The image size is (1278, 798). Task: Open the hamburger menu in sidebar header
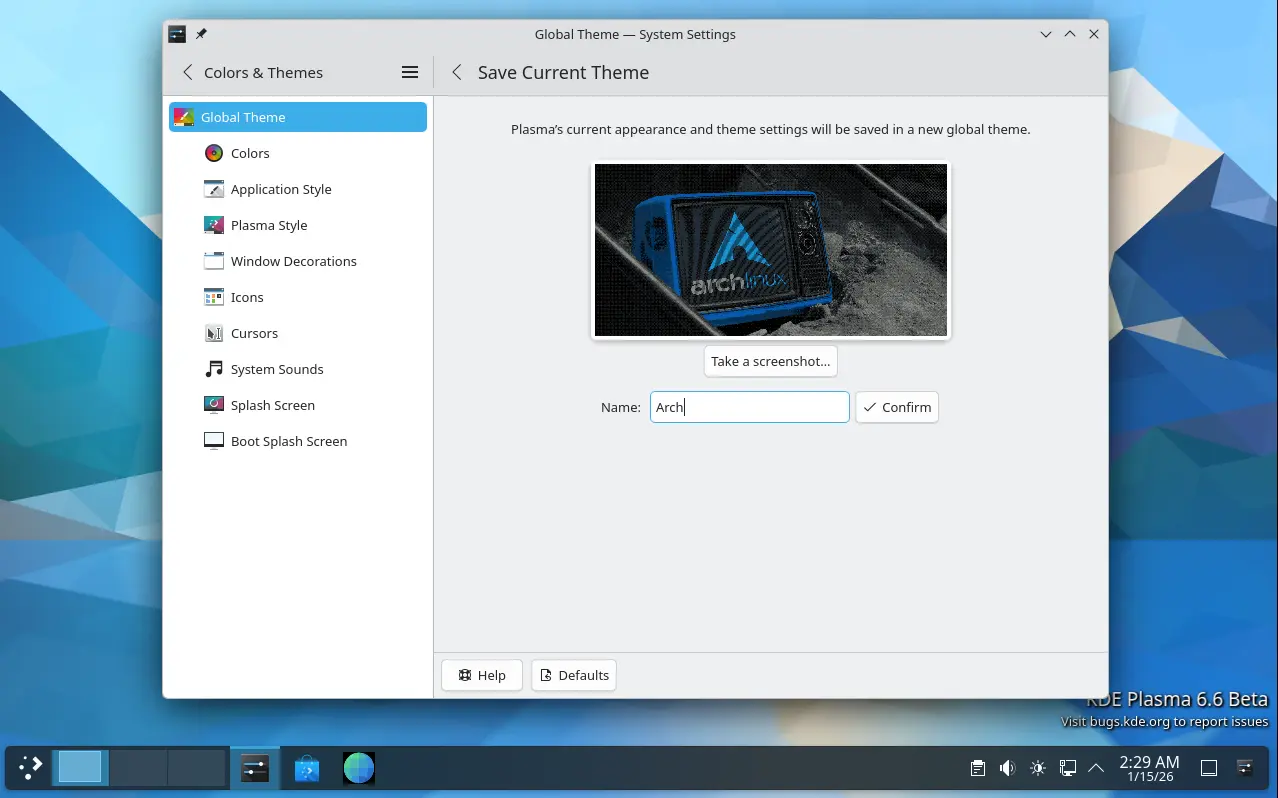409,72
